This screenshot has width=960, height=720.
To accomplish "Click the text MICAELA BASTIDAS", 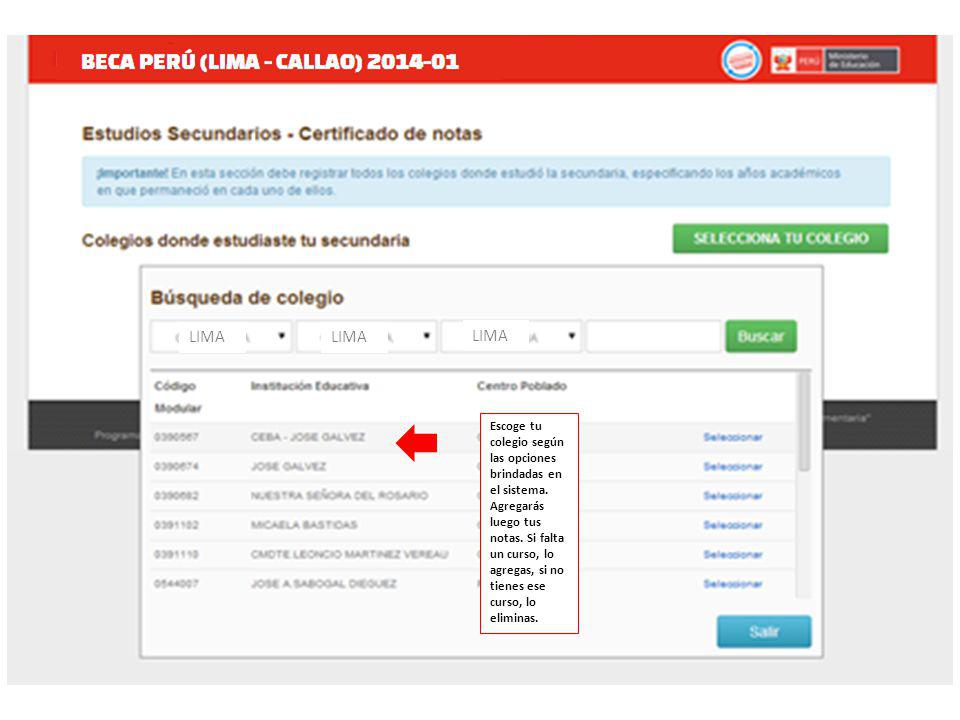I will 304,525.
